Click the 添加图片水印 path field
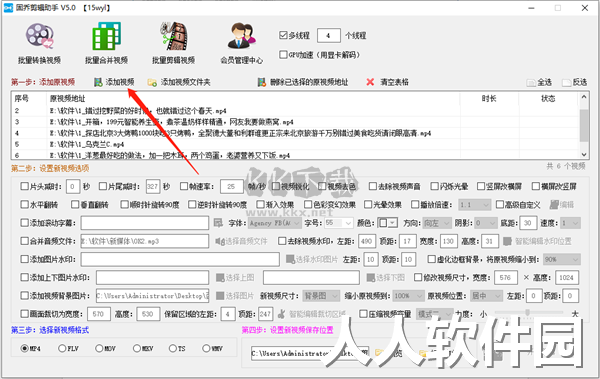Viewport: 600px width, 379px height. coord(180,260)
